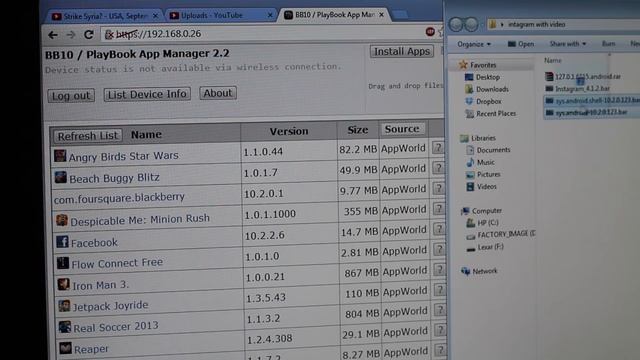The image size is (640, 360).
Task: Click the browser back arrow
Action: click(53, 35)
